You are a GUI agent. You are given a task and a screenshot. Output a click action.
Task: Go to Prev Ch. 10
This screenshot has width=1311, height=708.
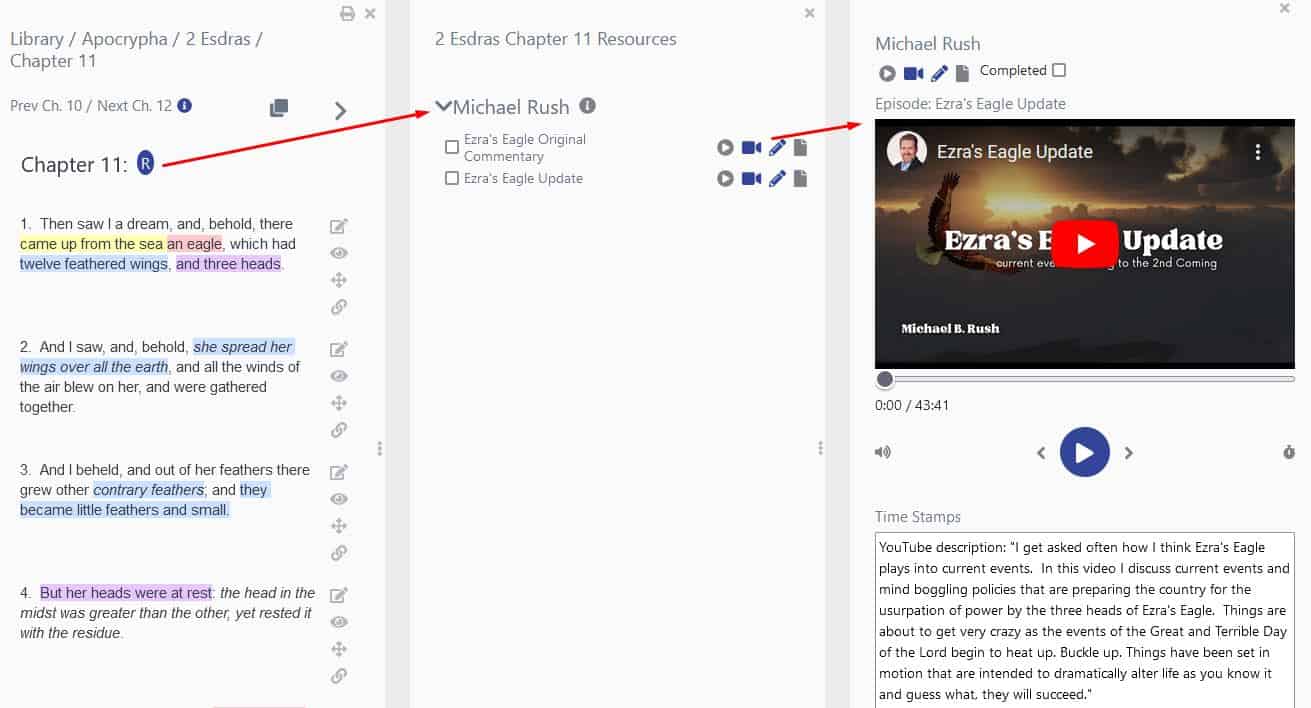click(46, 106)
